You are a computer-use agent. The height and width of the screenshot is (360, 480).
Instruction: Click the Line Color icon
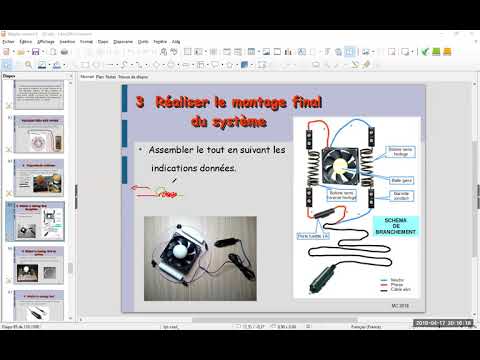click(42, 65)
